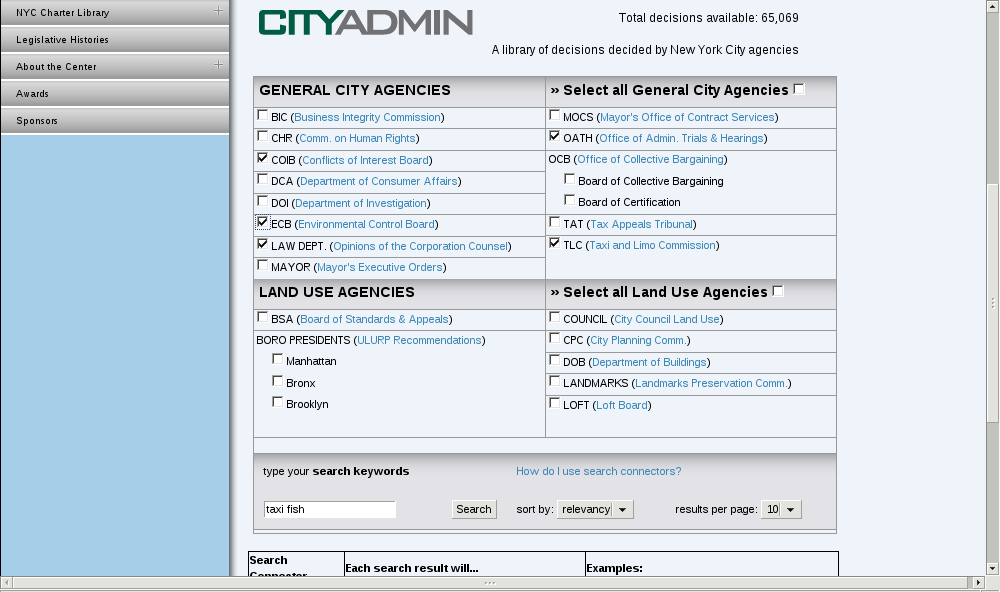Screen dimensions: 1000x592
Task: Check the BSA checkbox
Action: click(262, 317)
